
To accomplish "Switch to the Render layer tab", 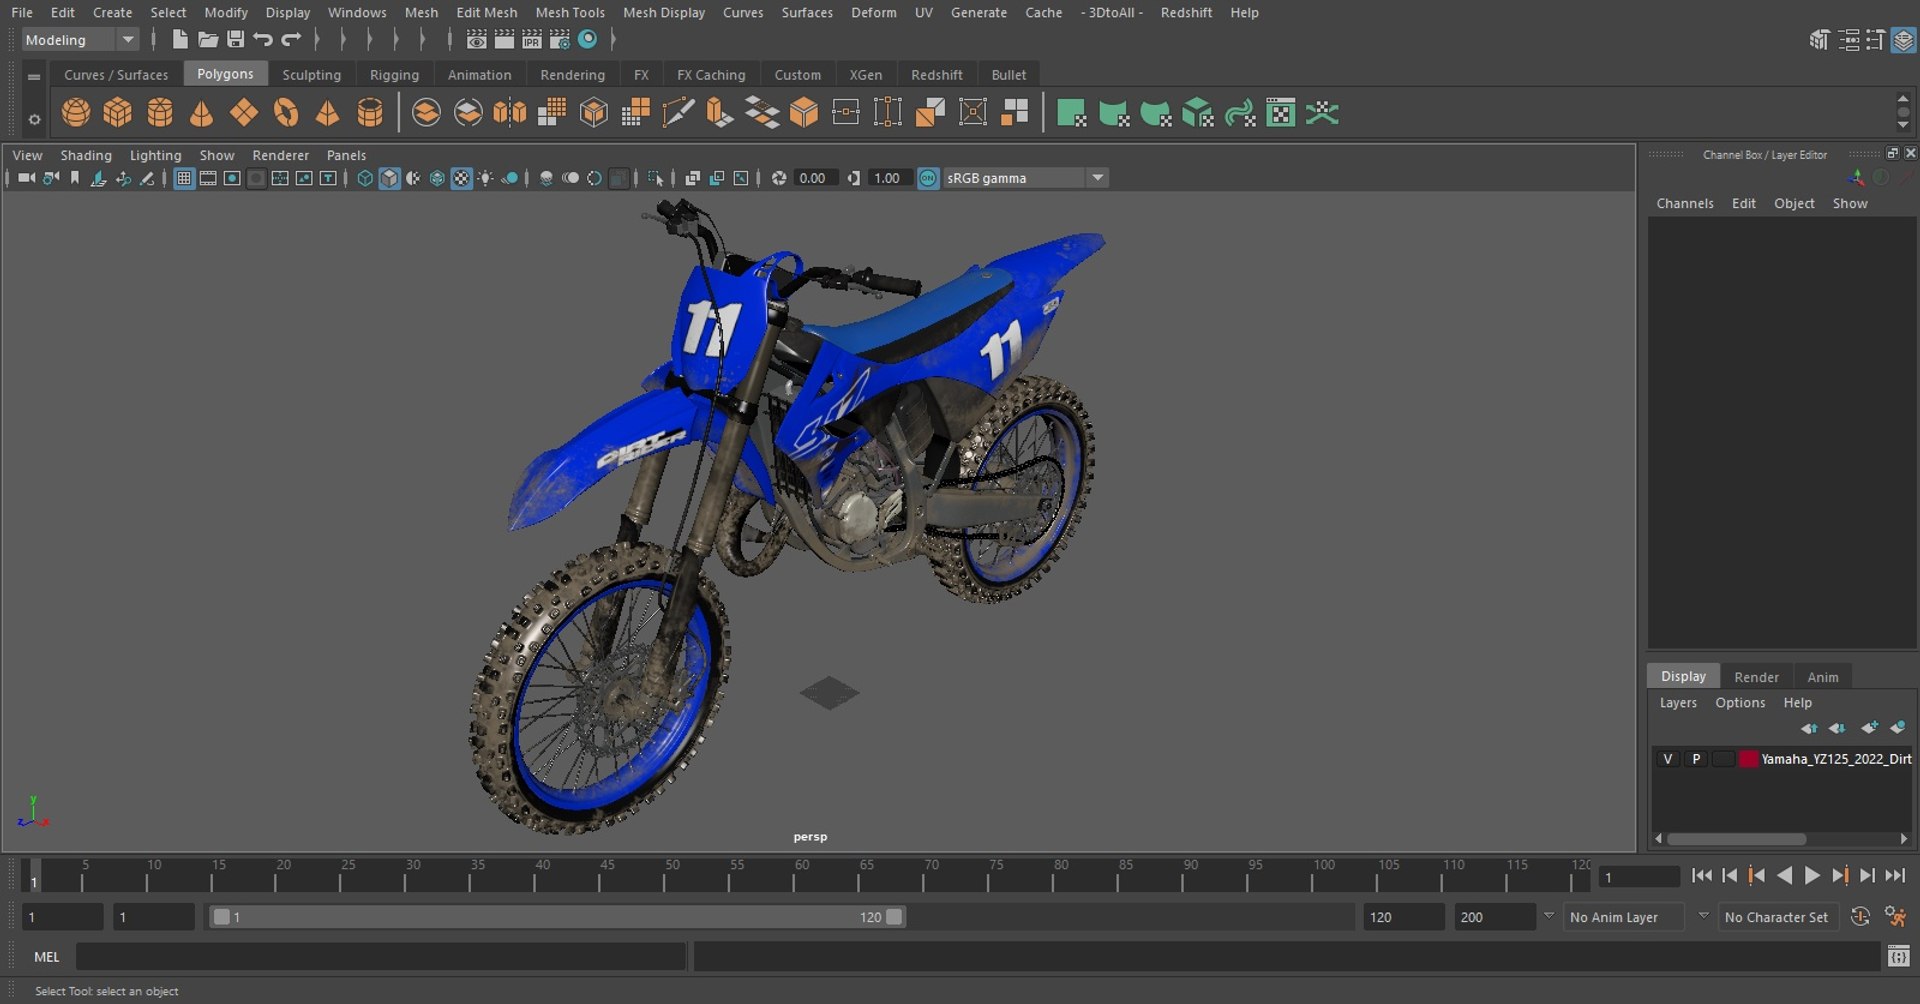I will pyautogui.click(x=1756, y=677).
